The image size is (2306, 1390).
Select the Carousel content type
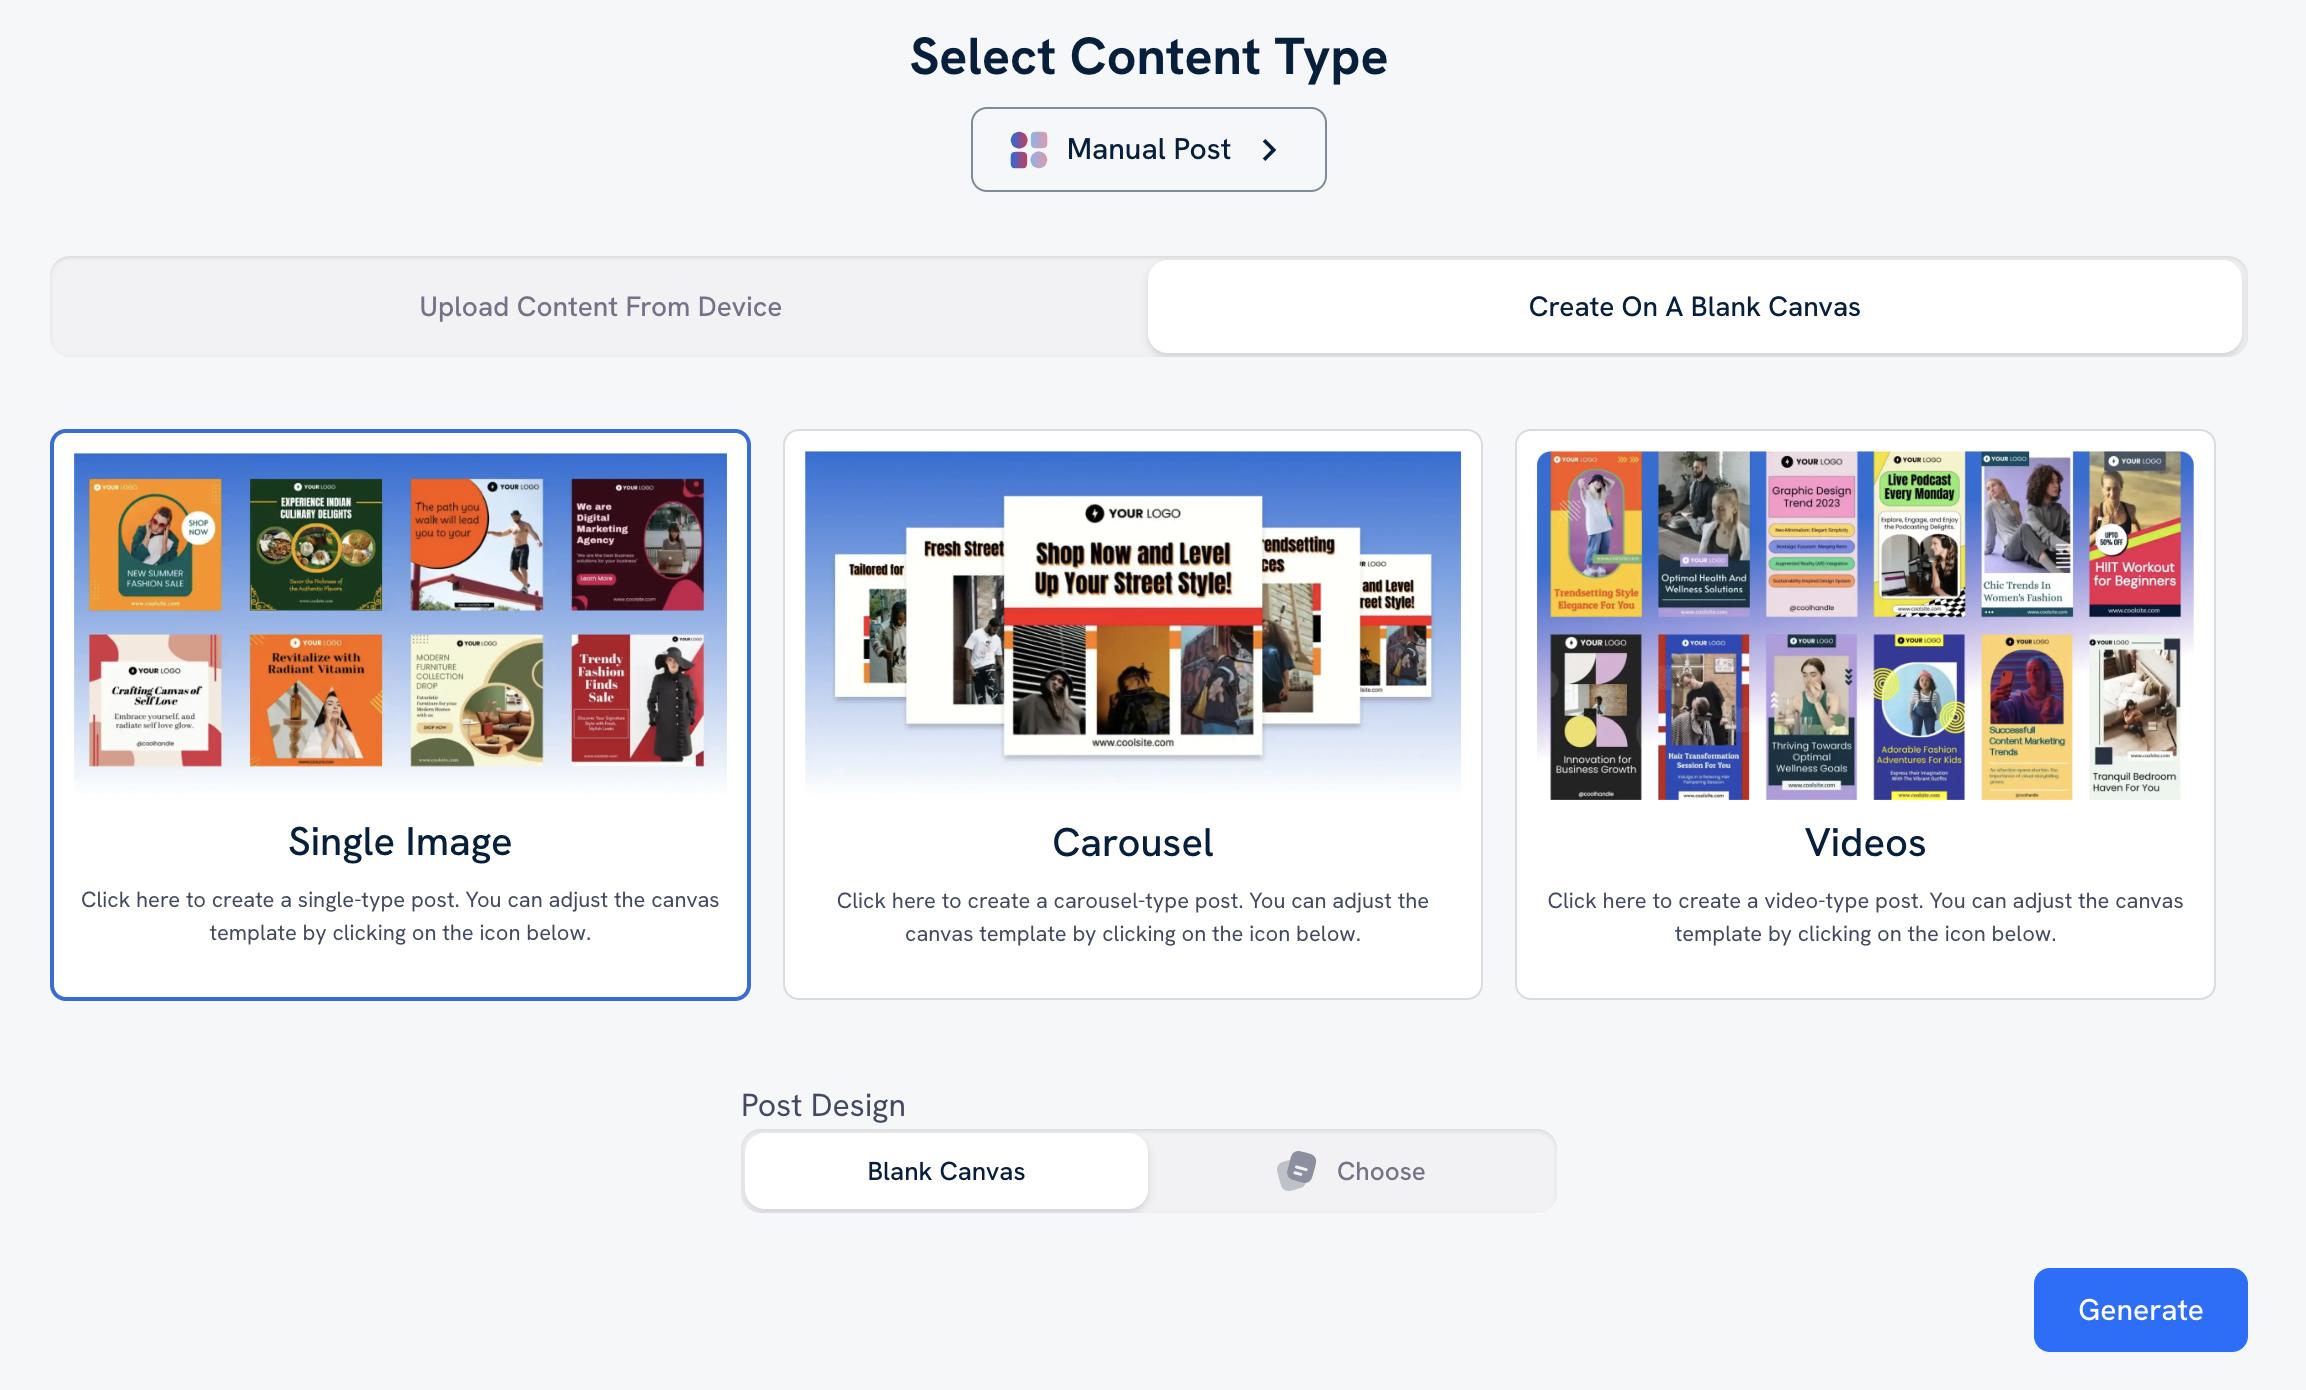pos(1132,842)
